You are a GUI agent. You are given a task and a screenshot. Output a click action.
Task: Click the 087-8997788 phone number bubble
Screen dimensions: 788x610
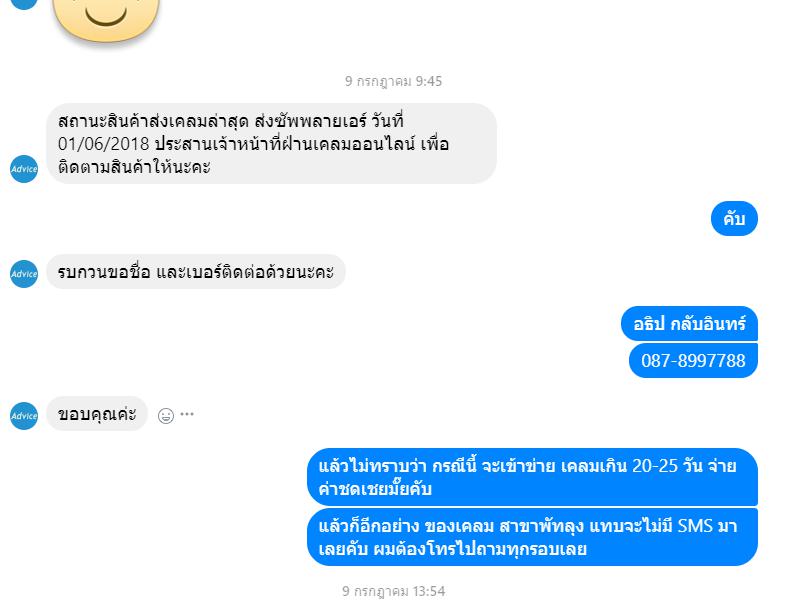coord(694,360)
